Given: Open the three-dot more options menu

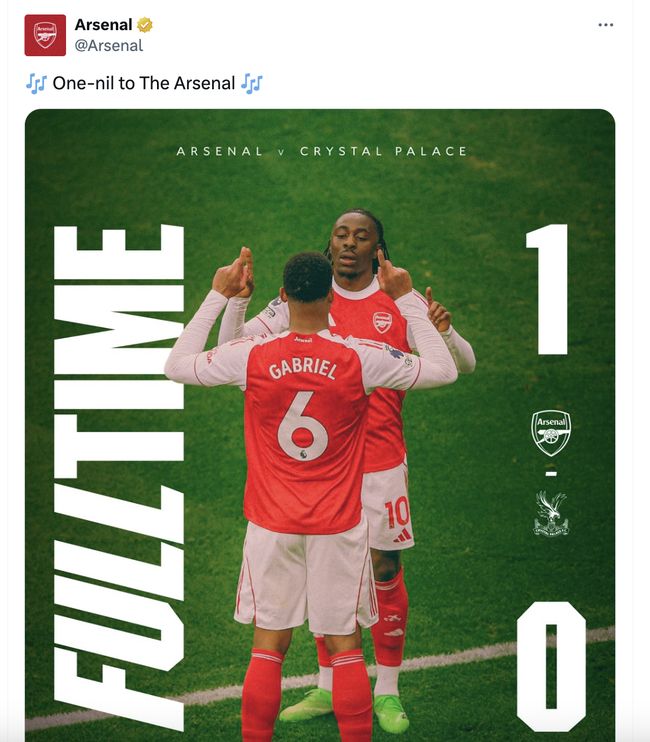Looking at the screenshot, I should point(605,25).
